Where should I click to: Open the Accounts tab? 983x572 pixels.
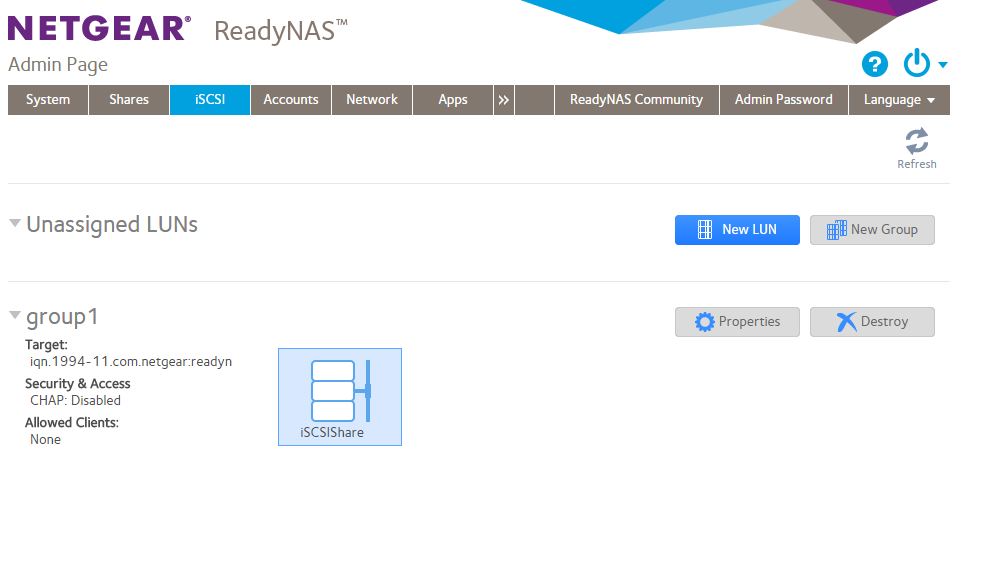click(291, 100)
